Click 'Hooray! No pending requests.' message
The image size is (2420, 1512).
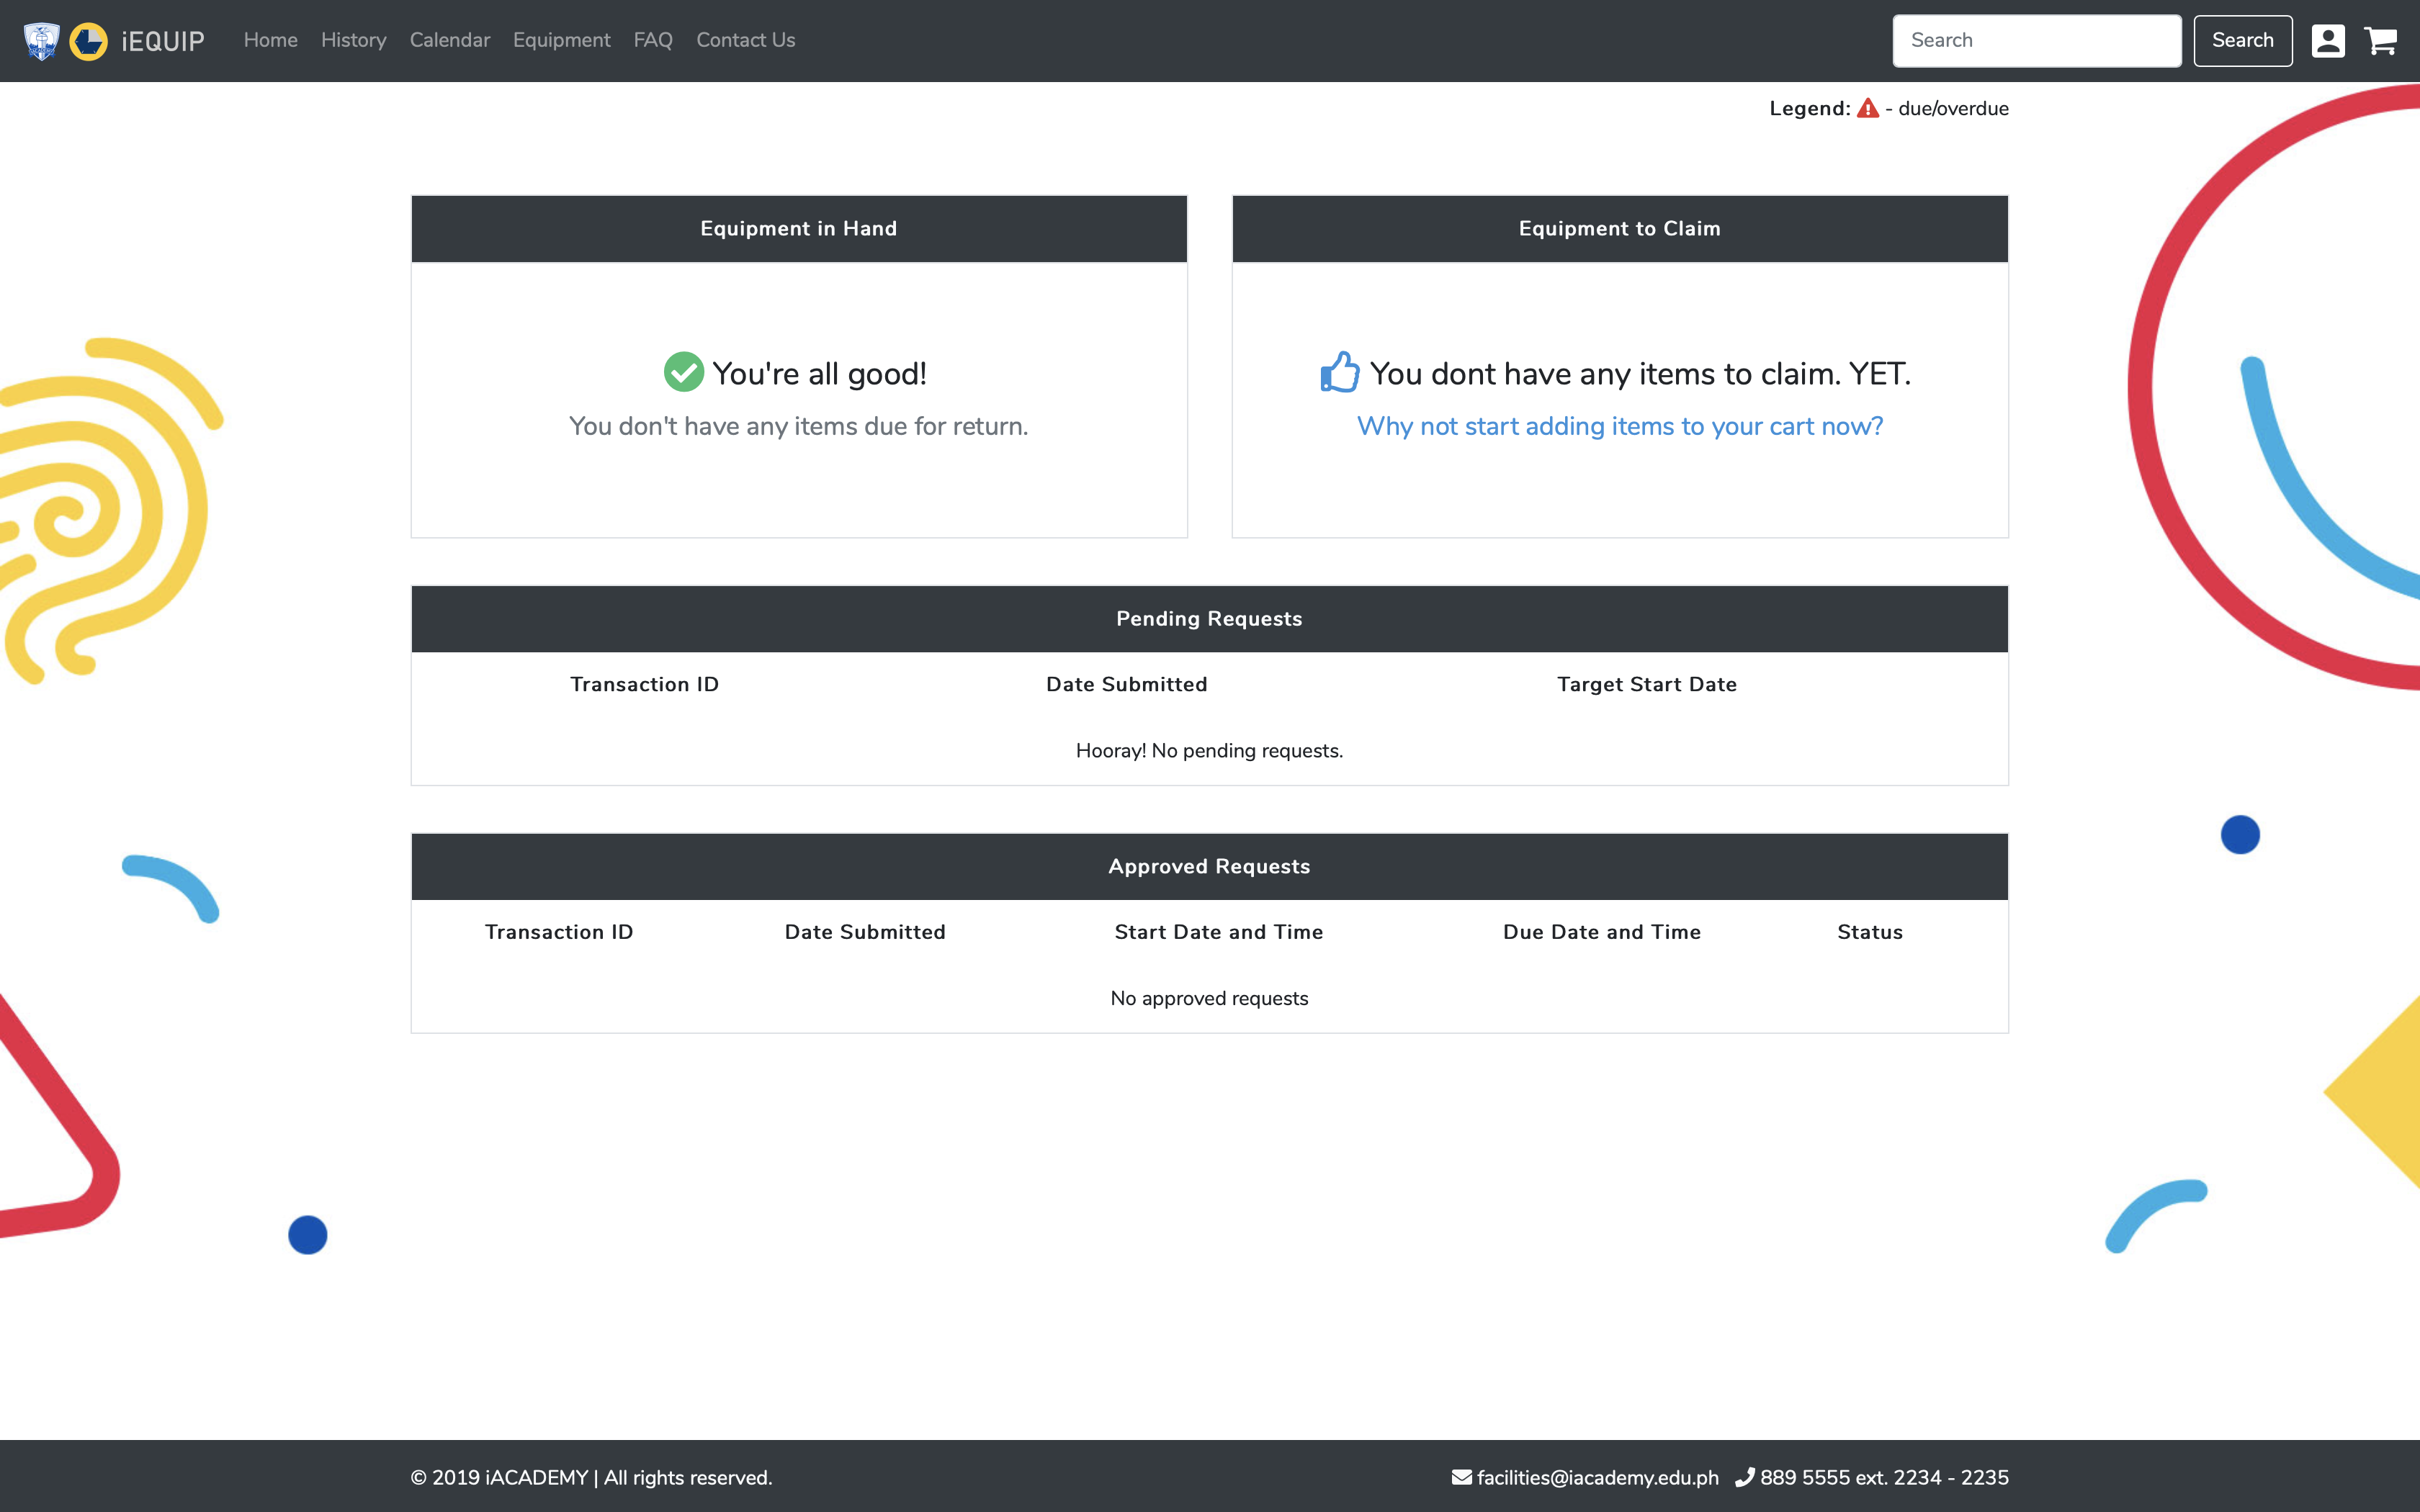pos(1210,751)
